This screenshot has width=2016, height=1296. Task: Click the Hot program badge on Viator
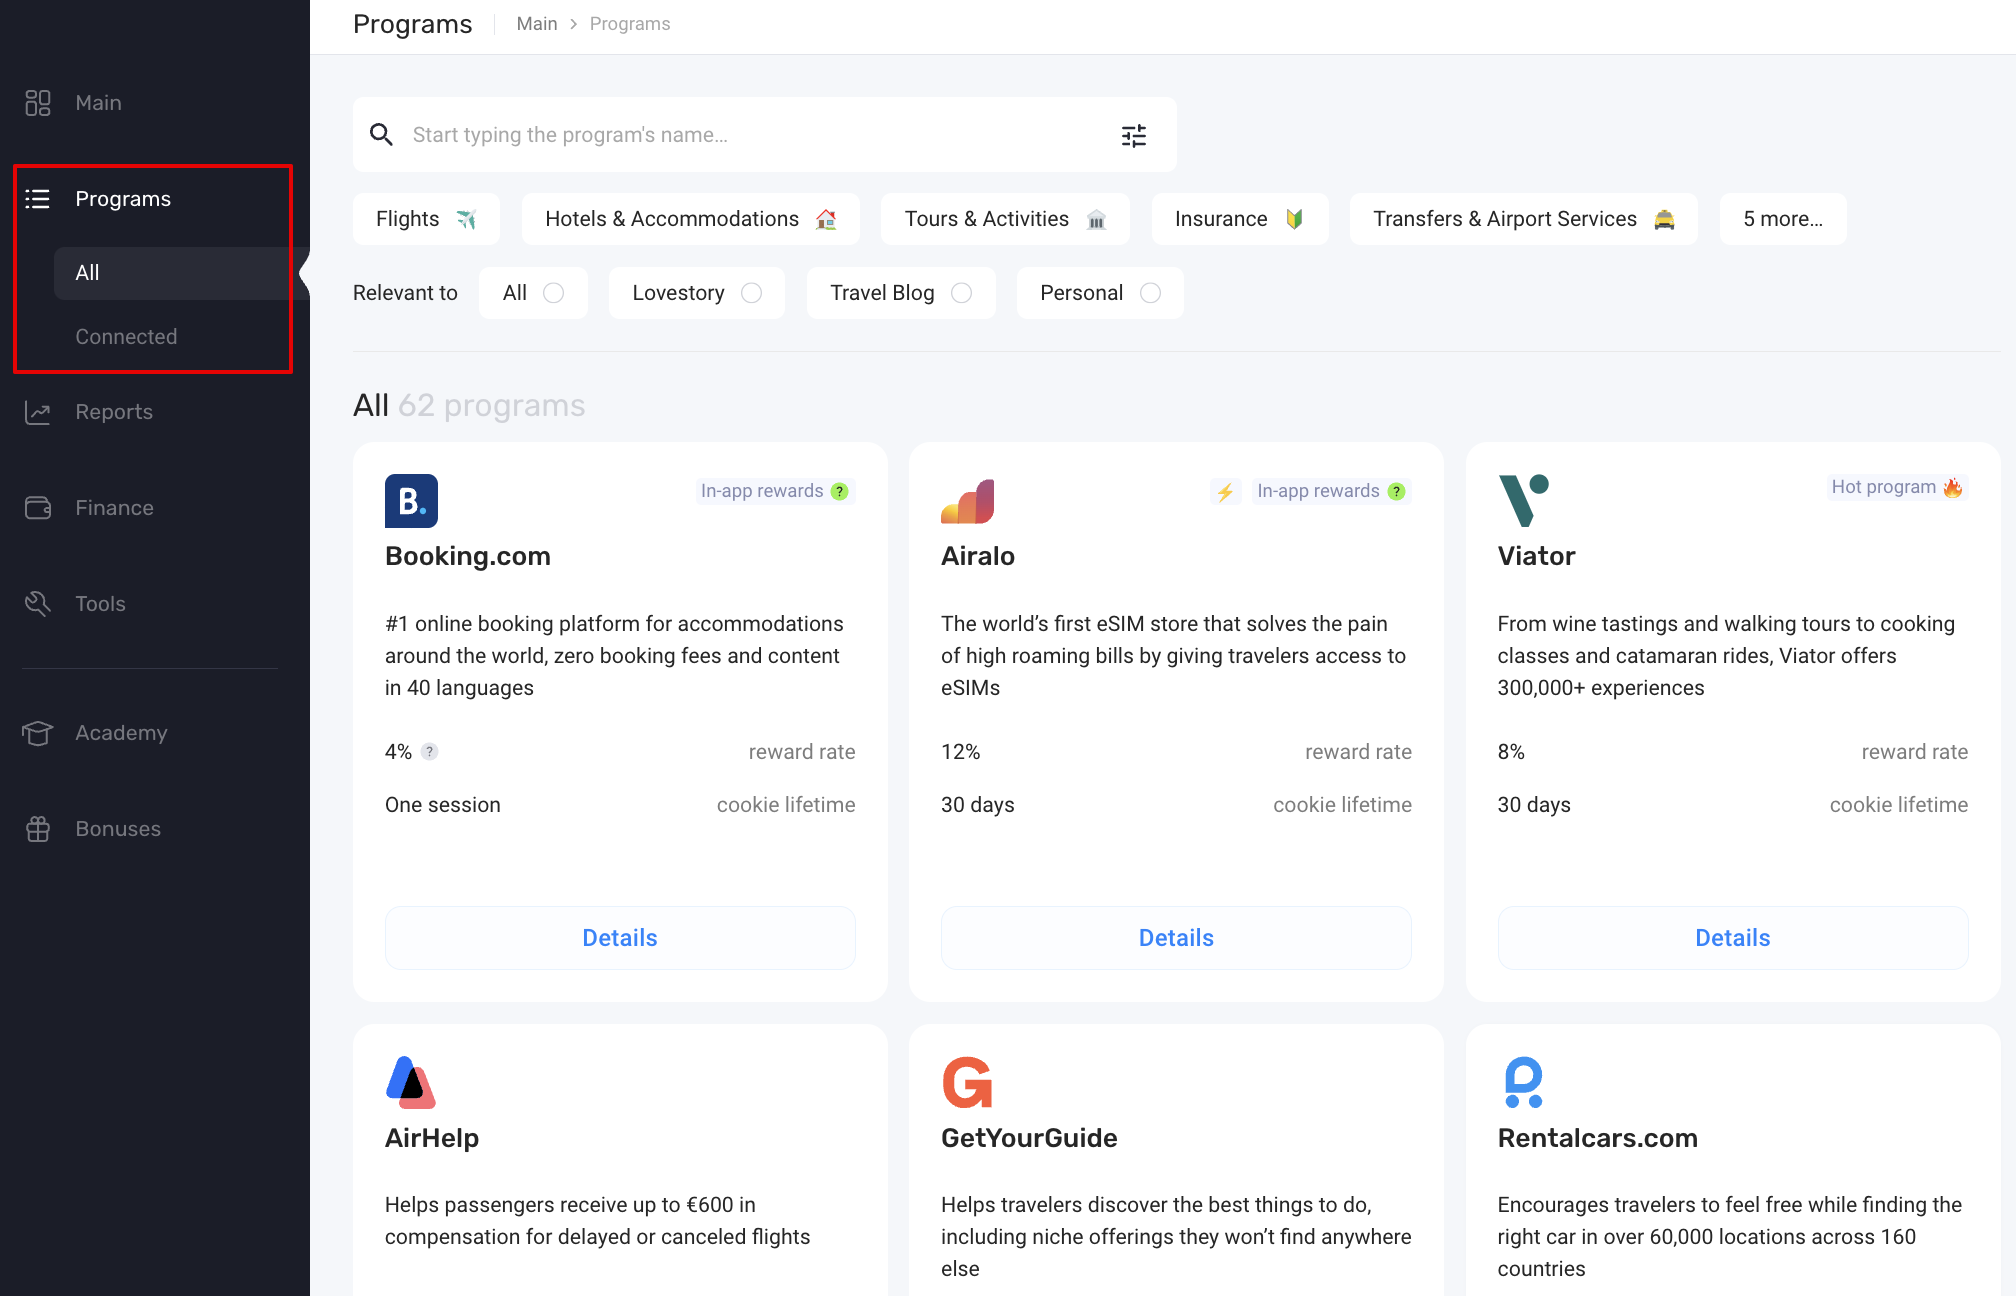click(x=1897, y=487)
